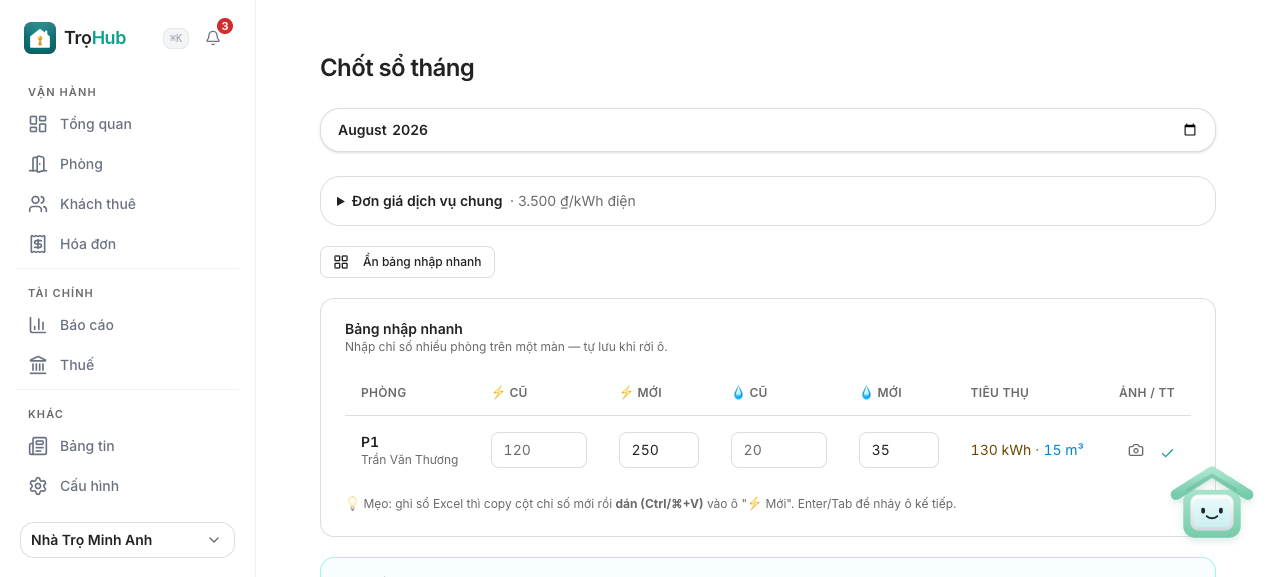Click the TIÊU THỤ column header
Screen dimensions: 1280x577
coord(1000,393)
